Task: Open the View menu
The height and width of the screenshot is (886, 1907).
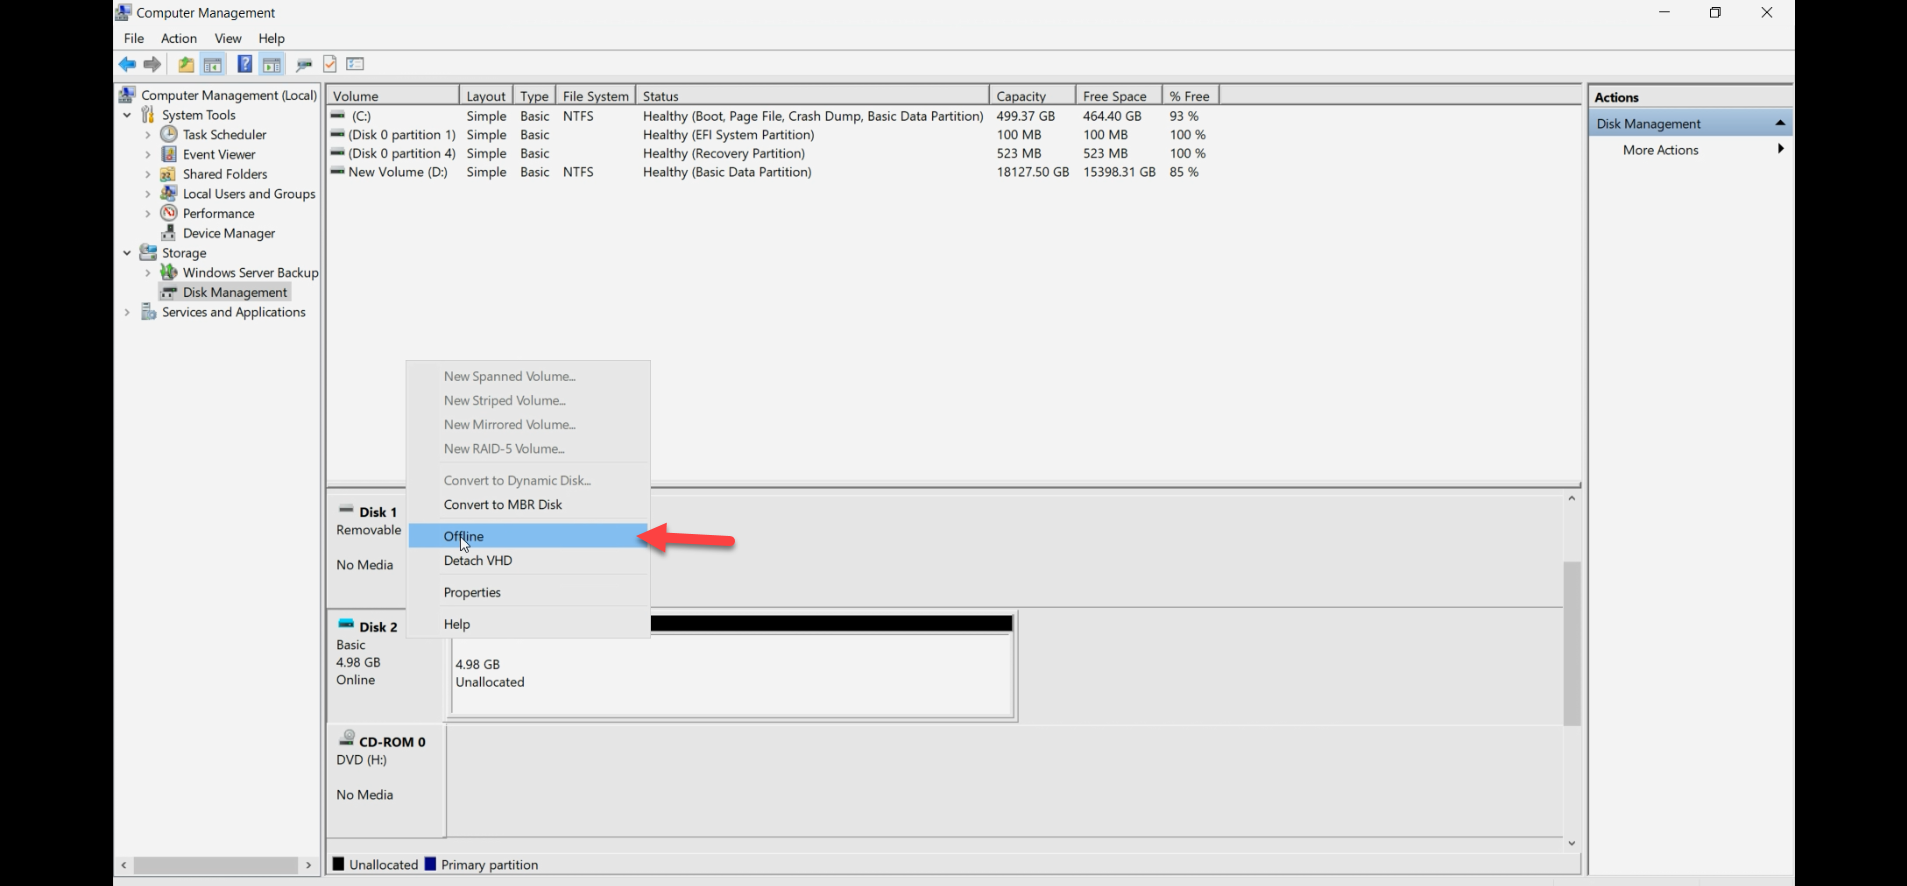Action: click(228, 38)
